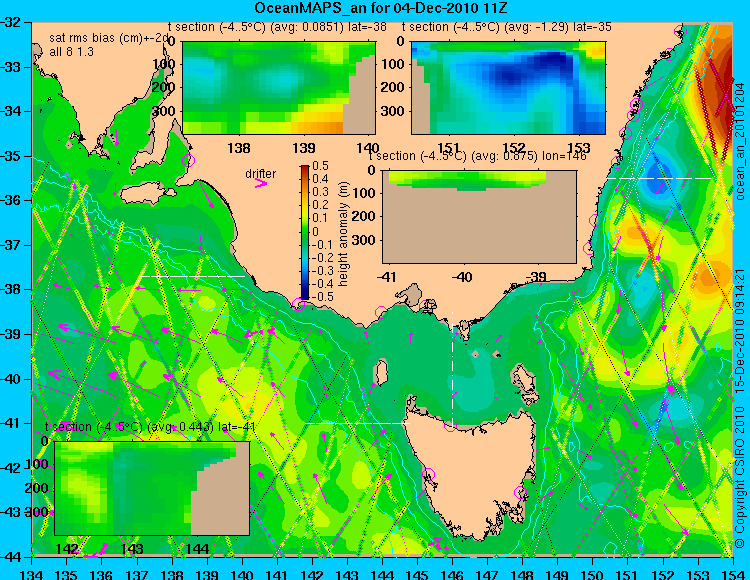Open the temperature section plot for lat=-41
This screenshot has width=750, height=580.
tap(152, 488)
